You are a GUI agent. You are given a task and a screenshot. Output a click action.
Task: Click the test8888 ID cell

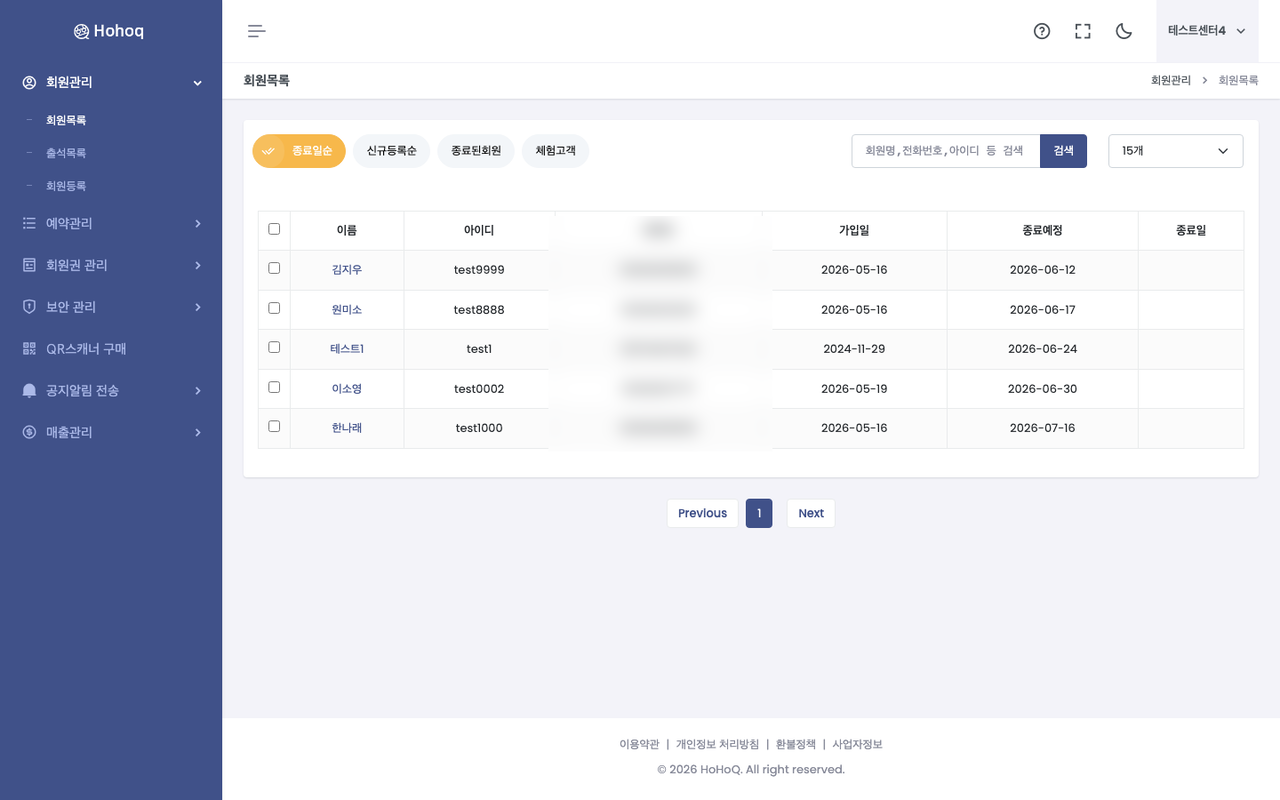click(479, 310)
